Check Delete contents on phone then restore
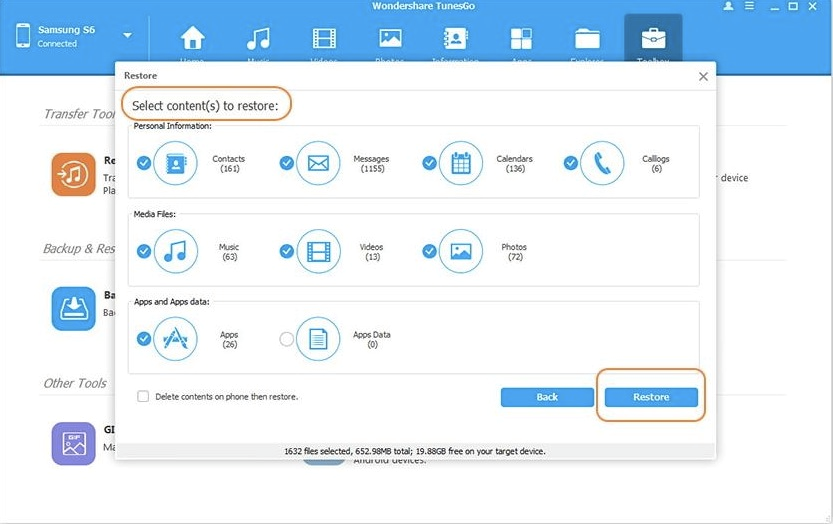Screen dimensions: 833x524 click(x=143, y=397)
